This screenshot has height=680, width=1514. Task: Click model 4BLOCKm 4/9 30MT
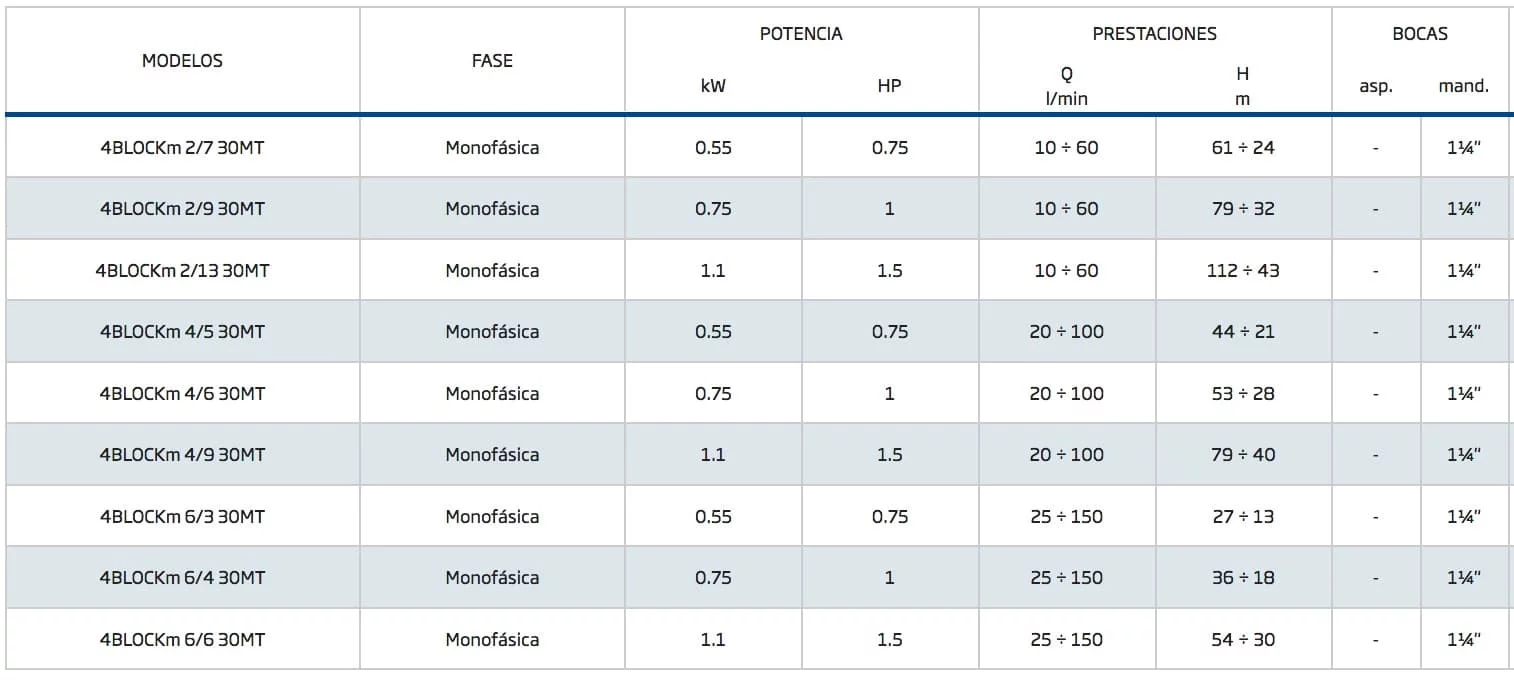click(x=182, y=455)
